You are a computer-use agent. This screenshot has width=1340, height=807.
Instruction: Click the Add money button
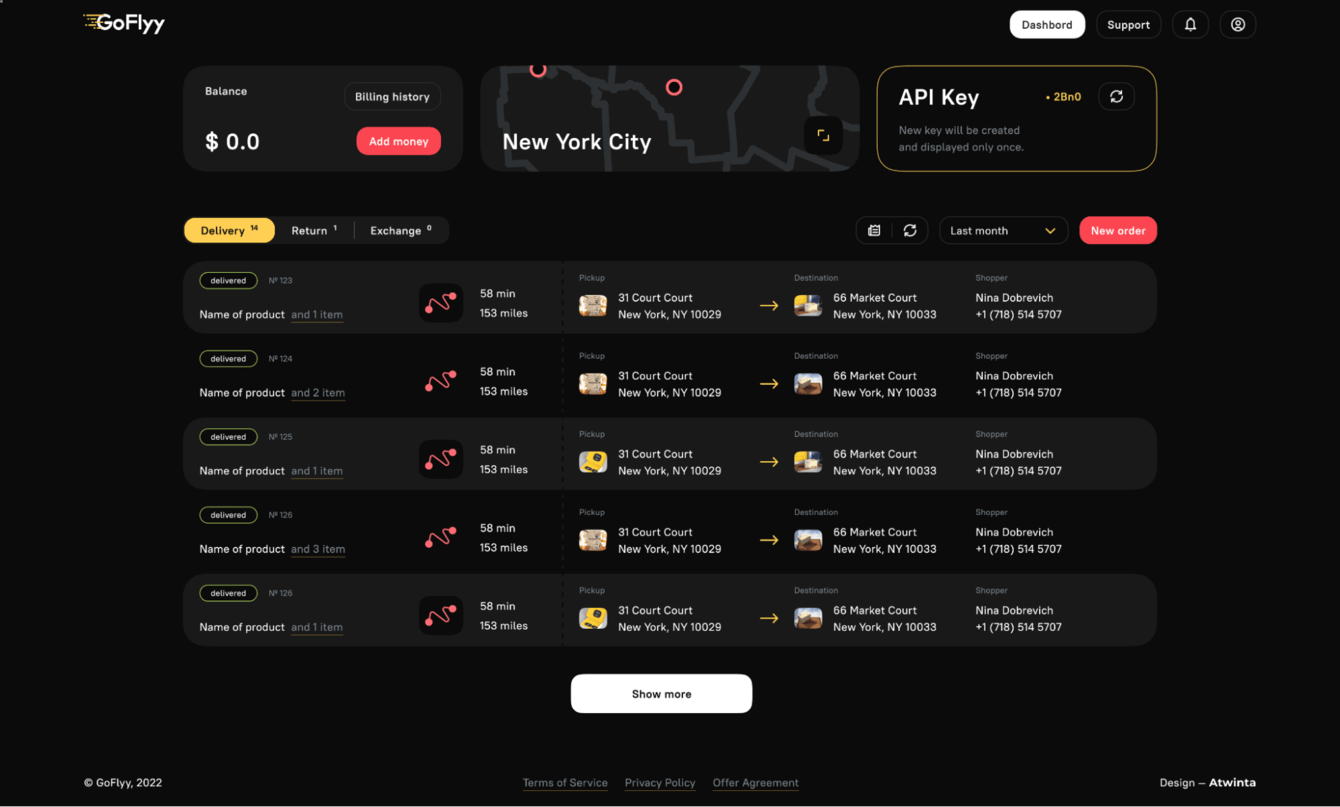(398, 142)
